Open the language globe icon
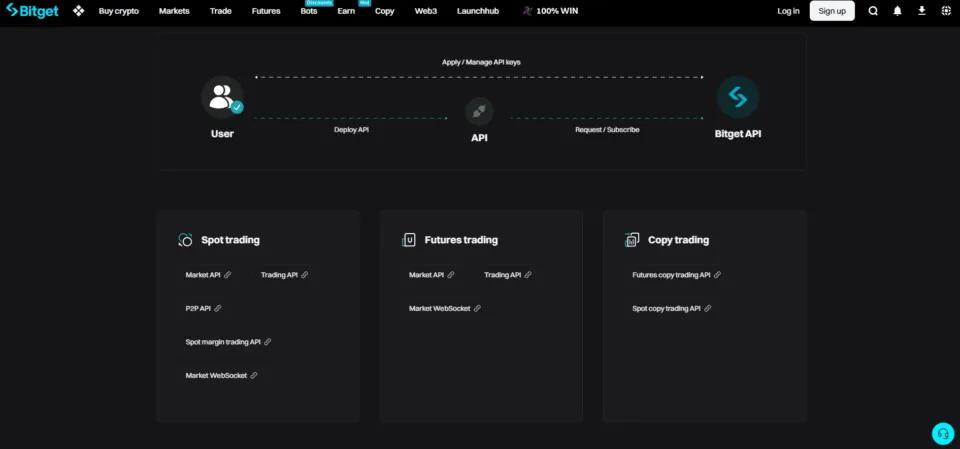The image size is (960, 449). click(946, 11)
